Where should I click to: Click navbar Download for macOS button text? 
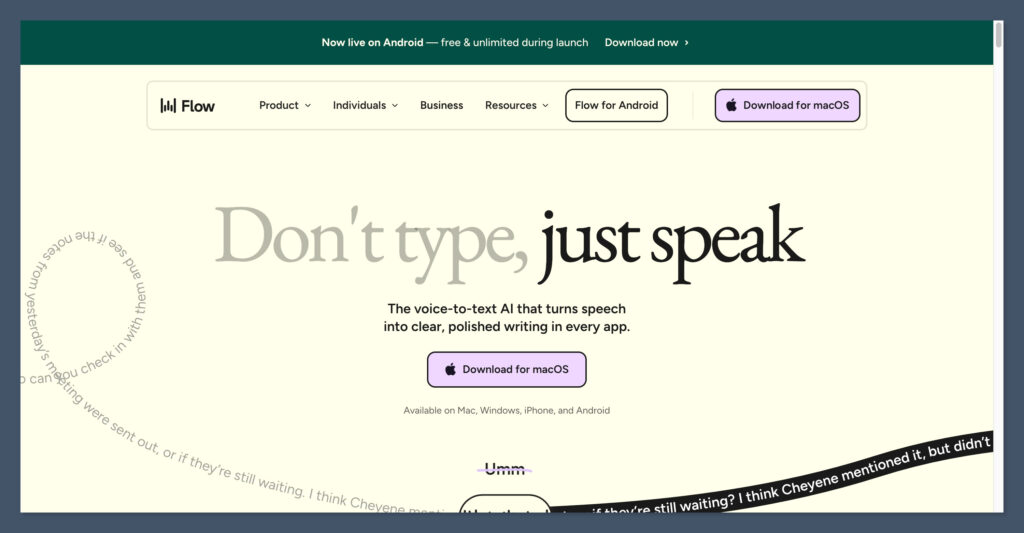coord(795,105)
